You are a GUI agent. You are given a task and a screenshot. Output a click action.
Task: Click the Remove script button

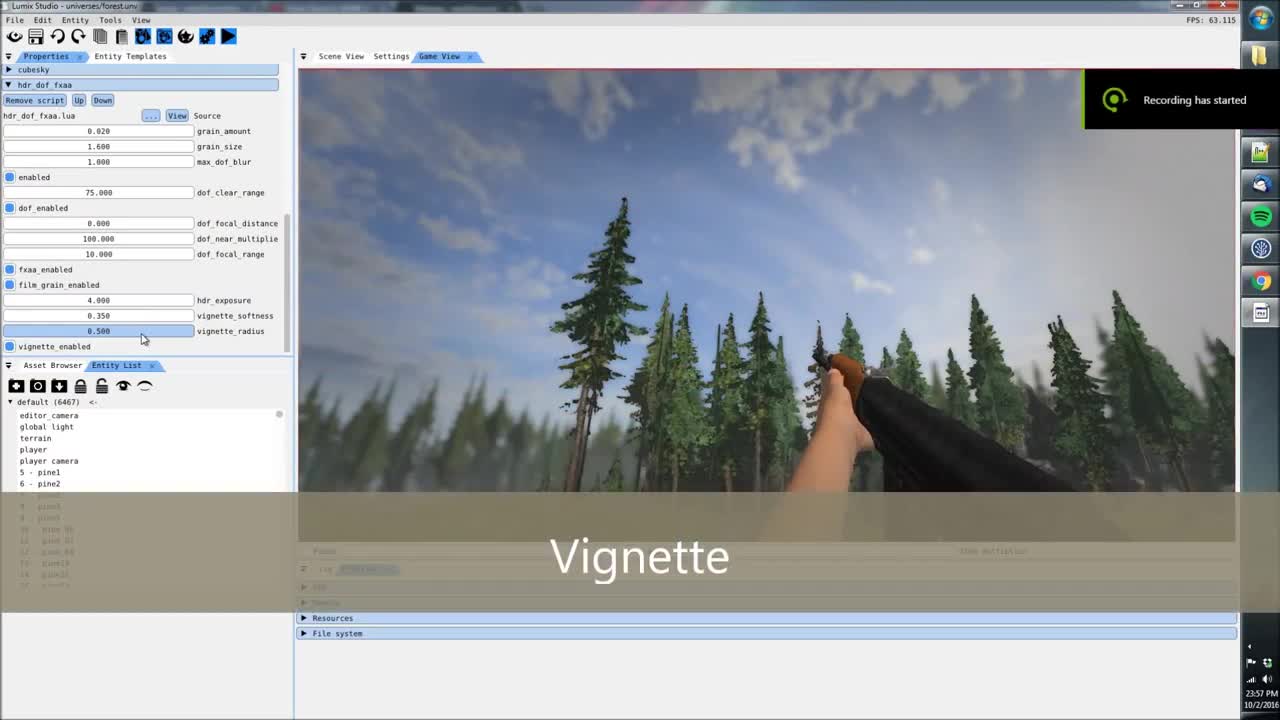point(34,100)
